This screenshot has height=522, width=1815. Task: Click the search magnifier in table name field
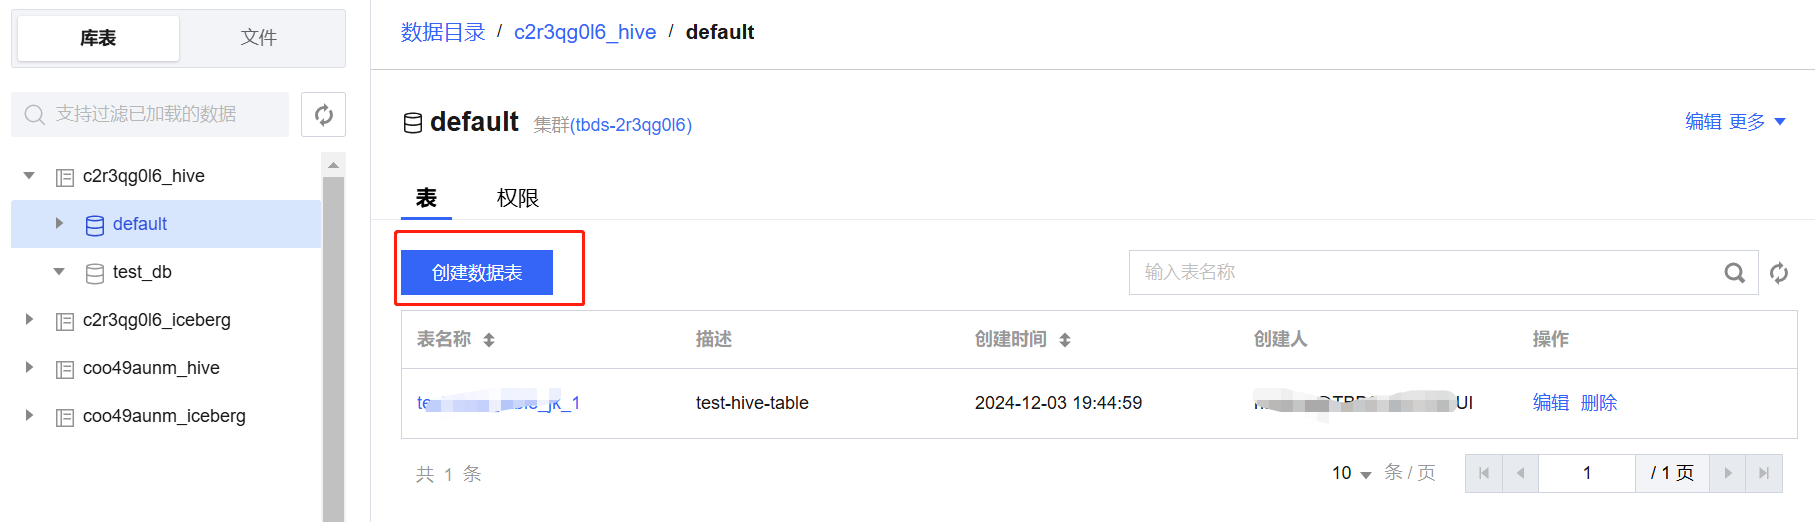coord(1734,273)
